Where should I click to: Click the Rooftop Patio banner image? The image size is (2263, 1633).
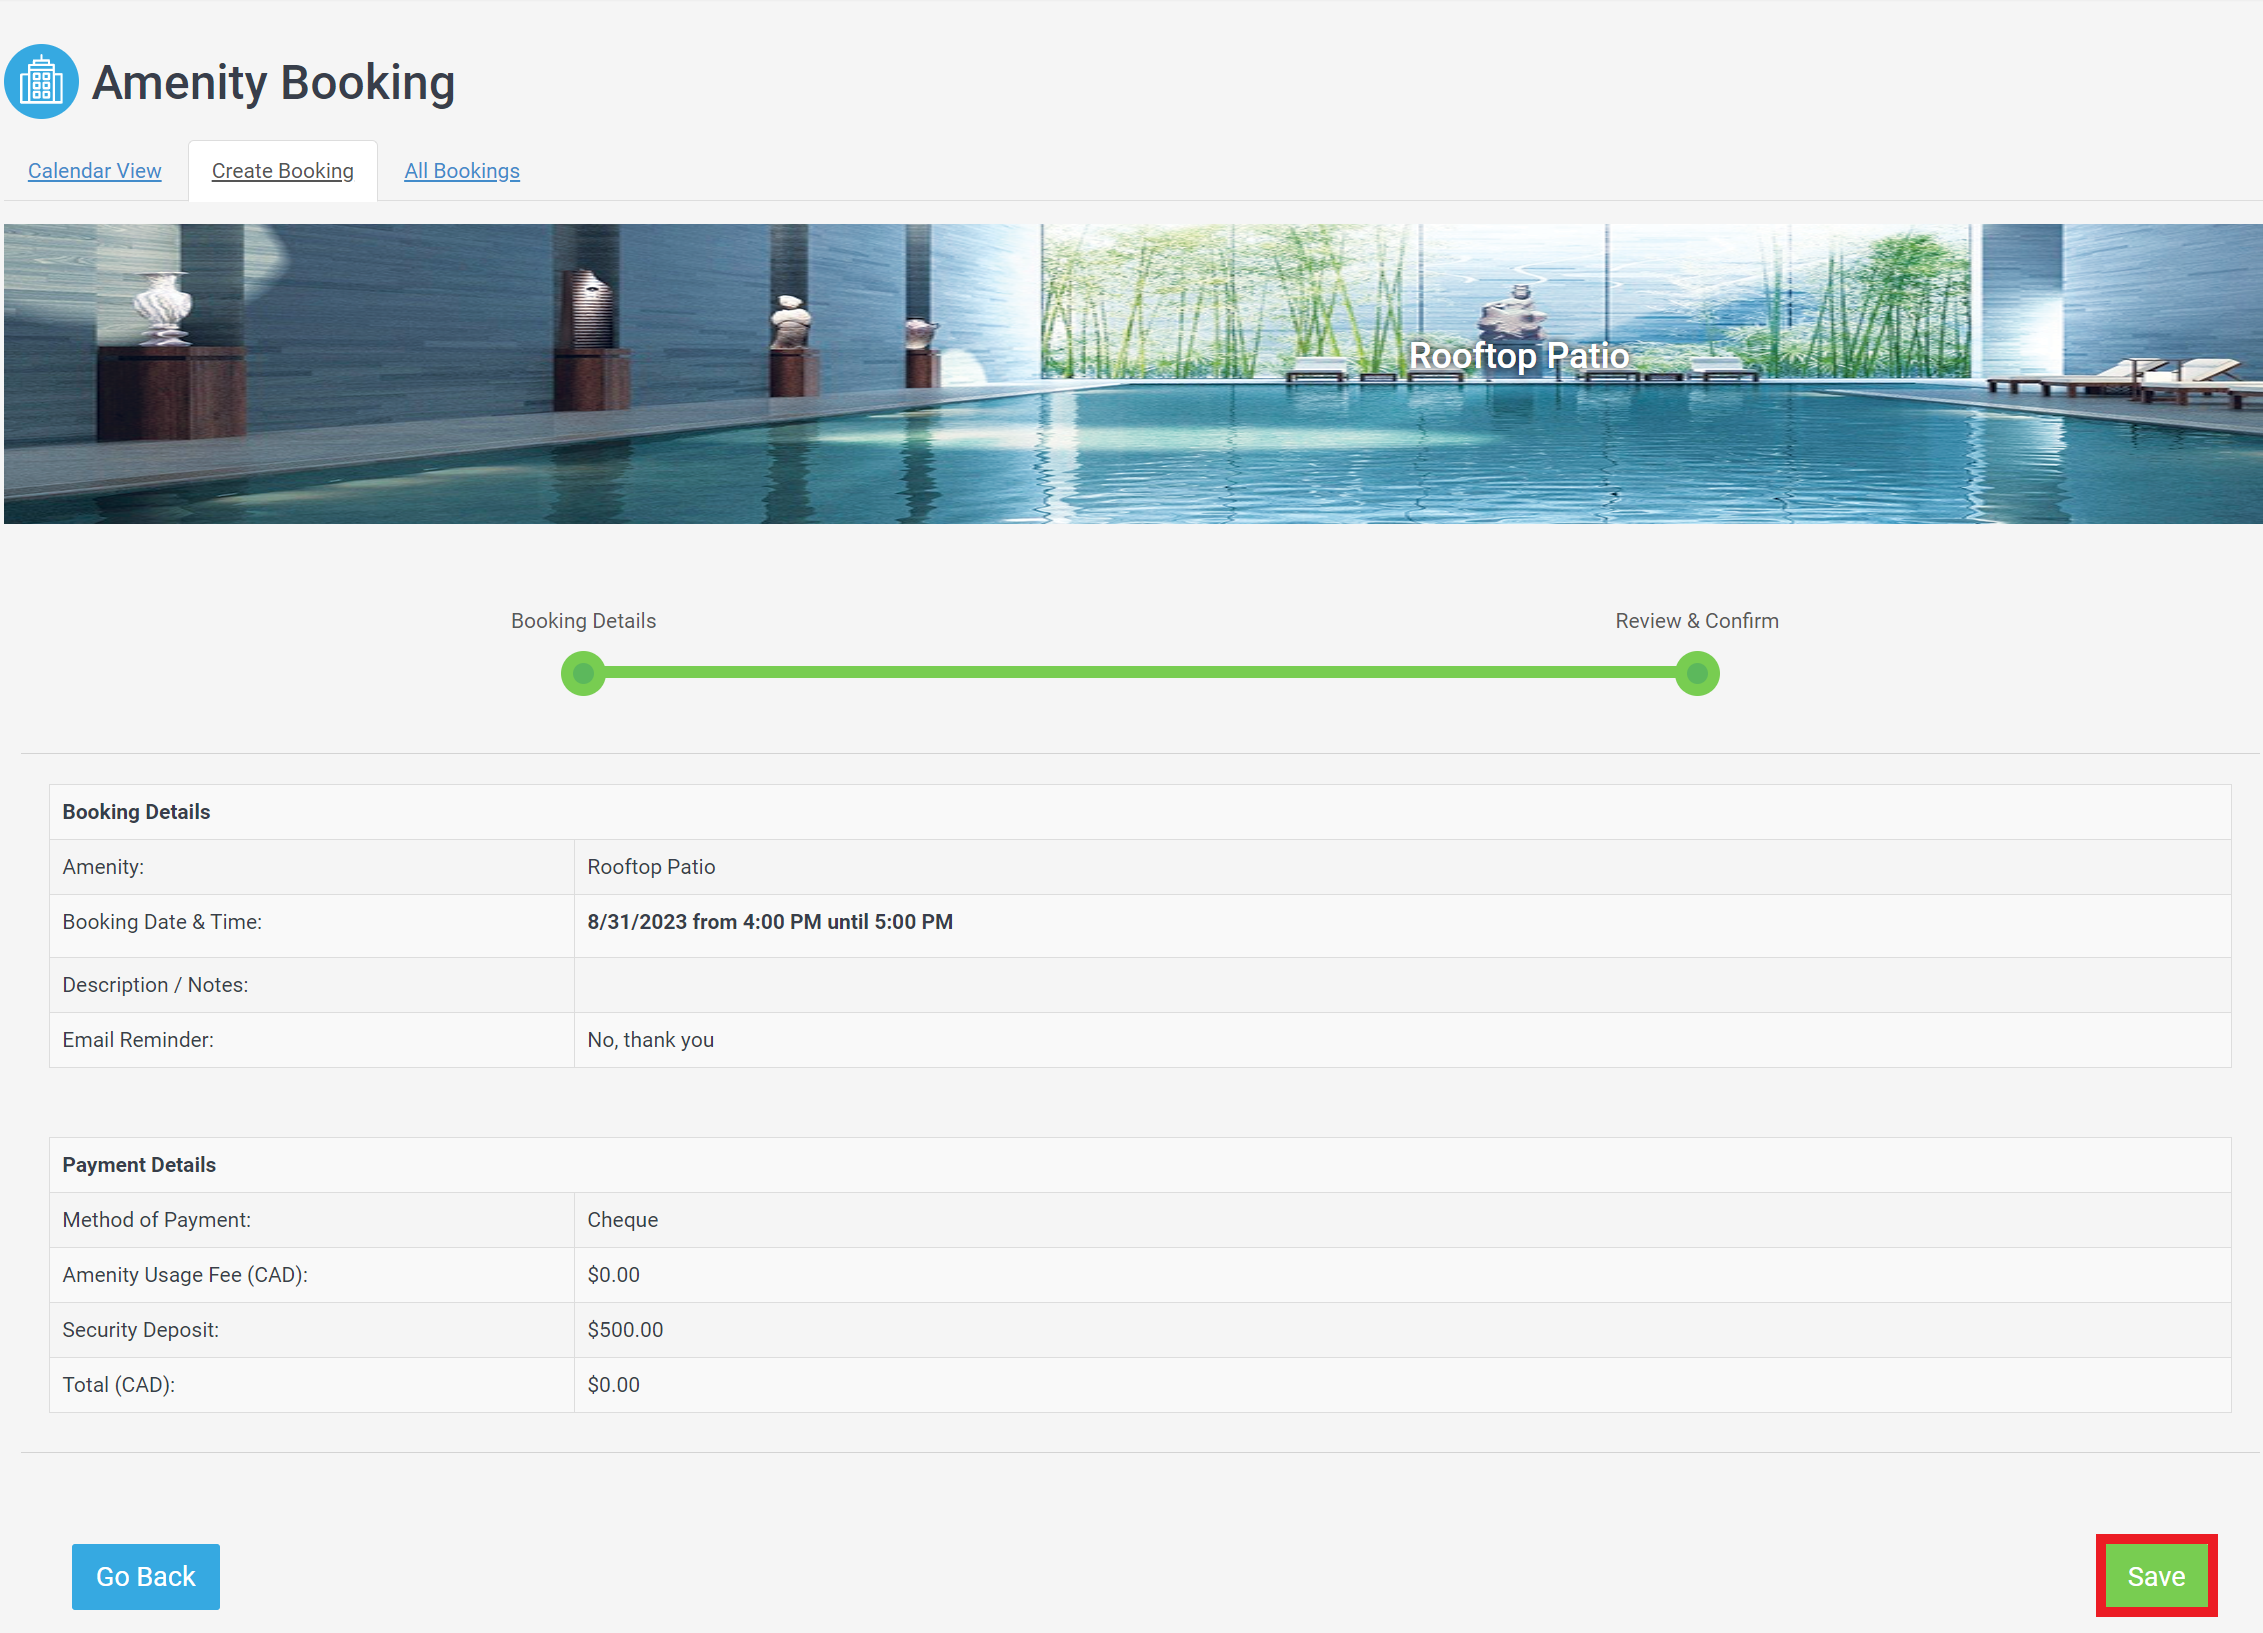point(1132,374)
